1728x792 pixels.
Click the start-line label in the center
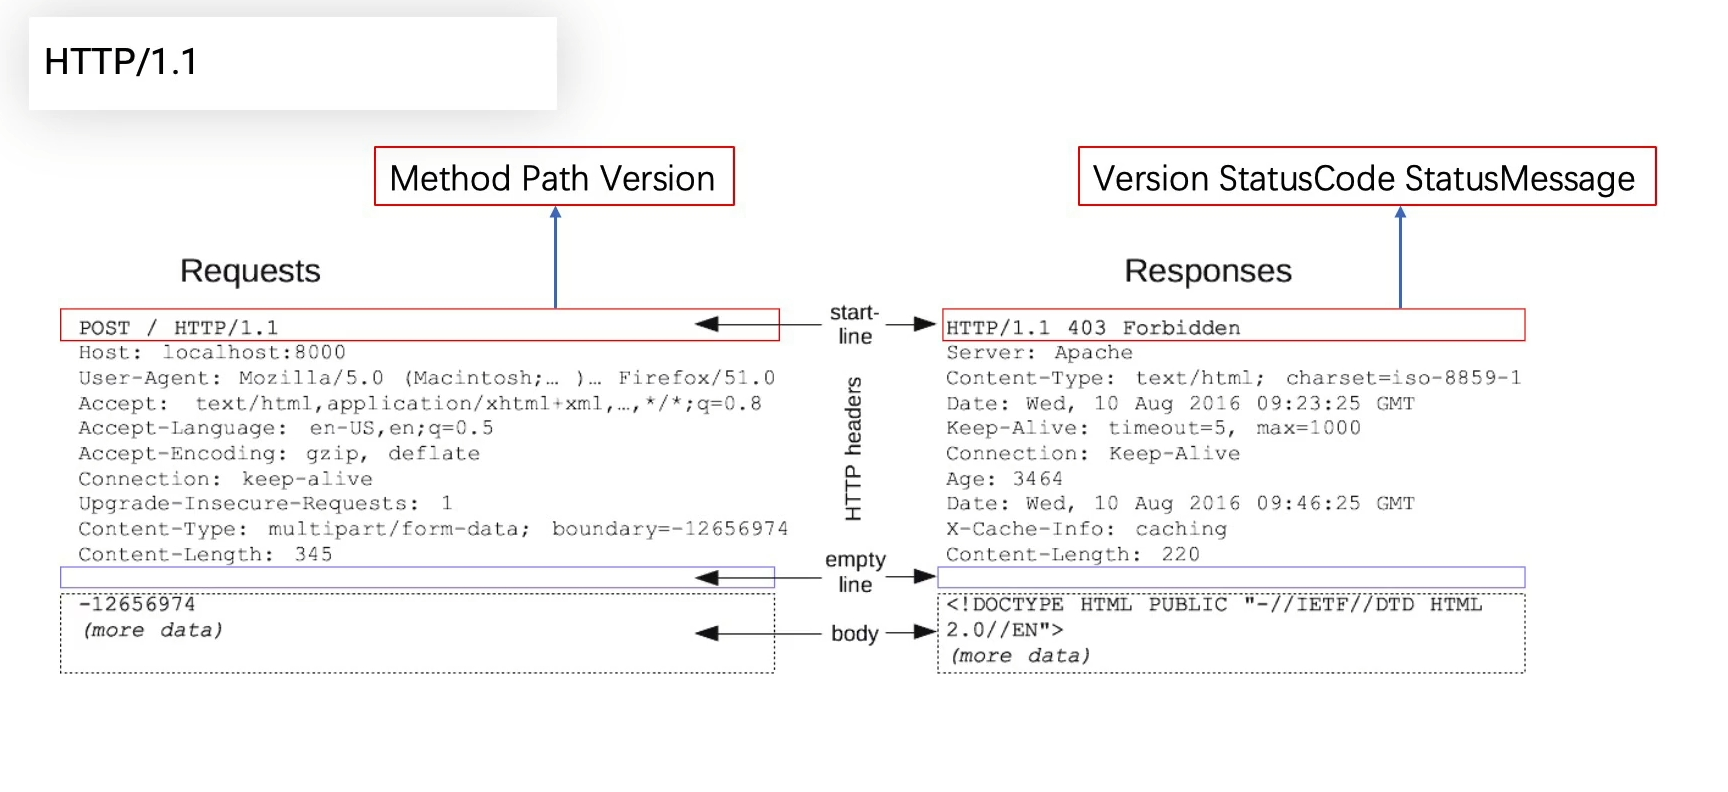click(854, 324)
